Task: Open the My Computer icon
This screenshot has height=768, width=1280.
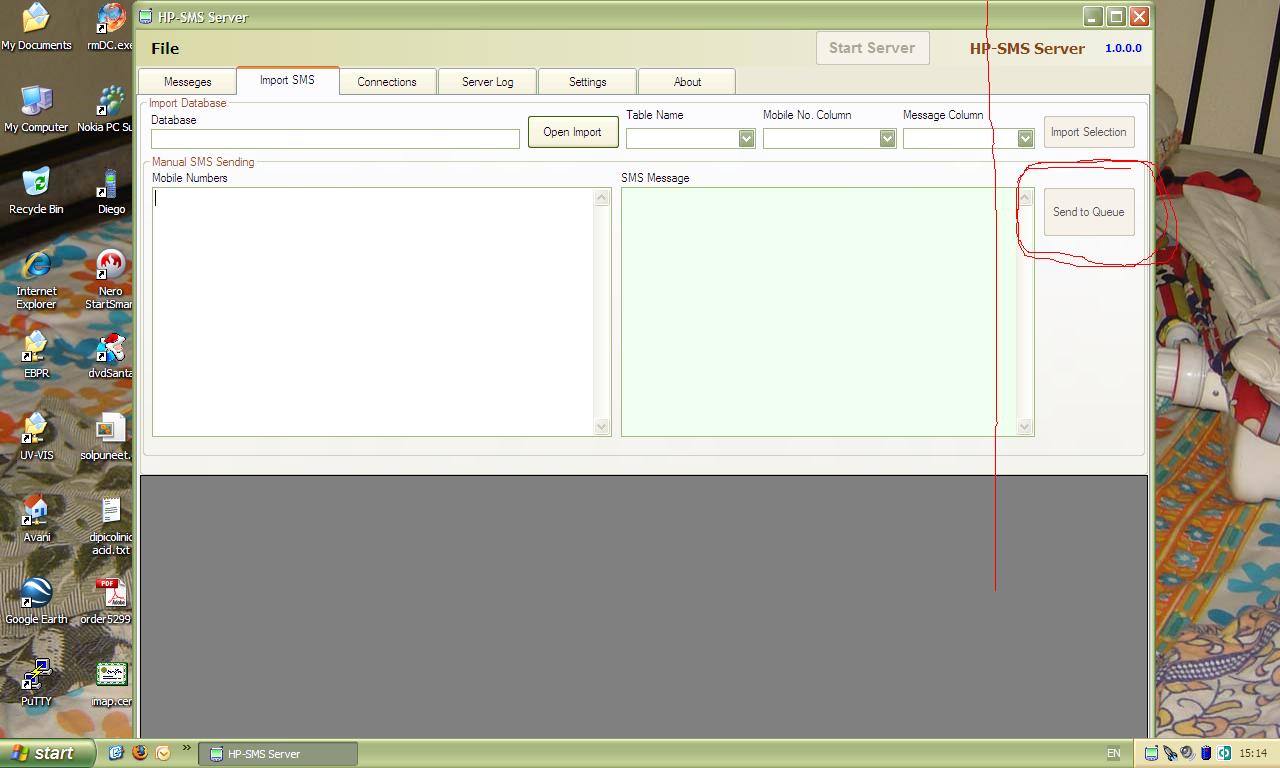Action: [x=36, y=102]
